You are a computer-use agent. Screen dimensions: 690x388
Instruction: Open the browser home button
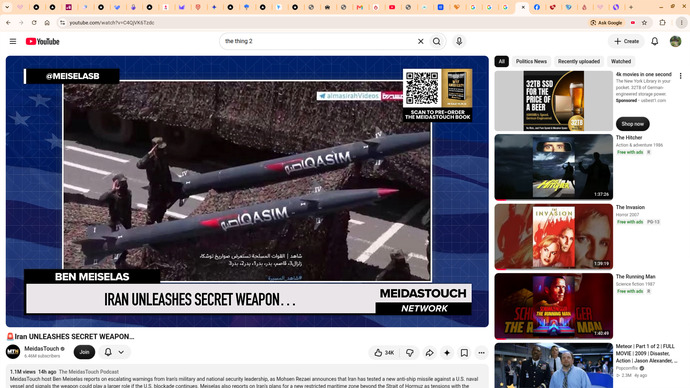click(47, 22)
